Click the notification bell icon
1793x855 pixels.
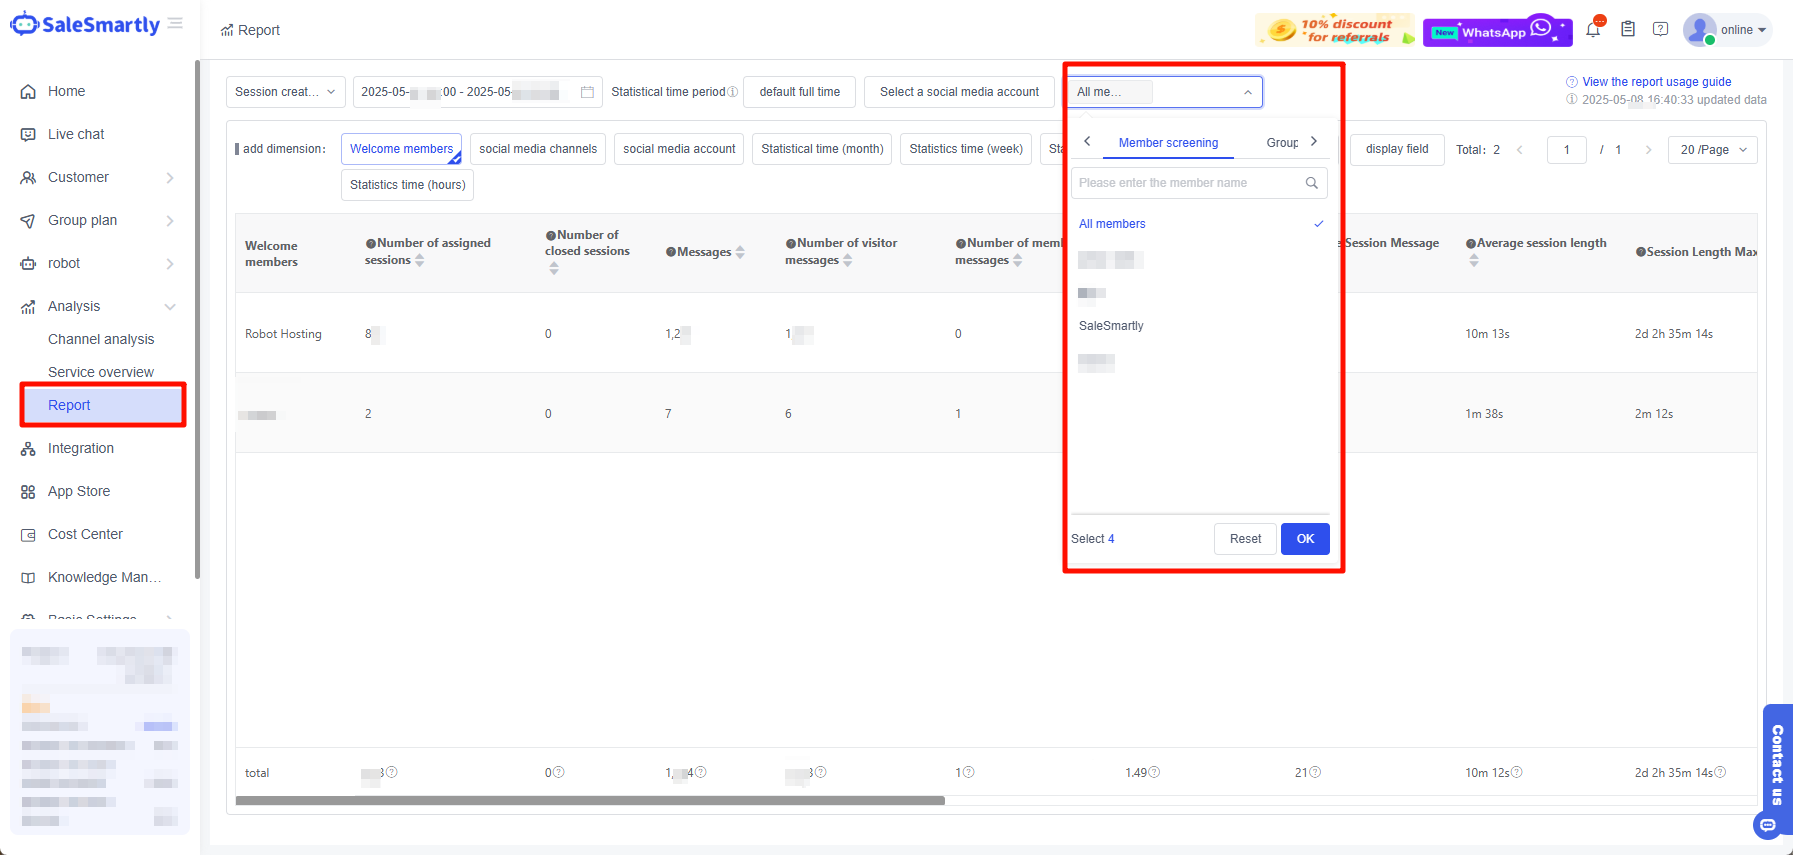[x=1593, y=30]
